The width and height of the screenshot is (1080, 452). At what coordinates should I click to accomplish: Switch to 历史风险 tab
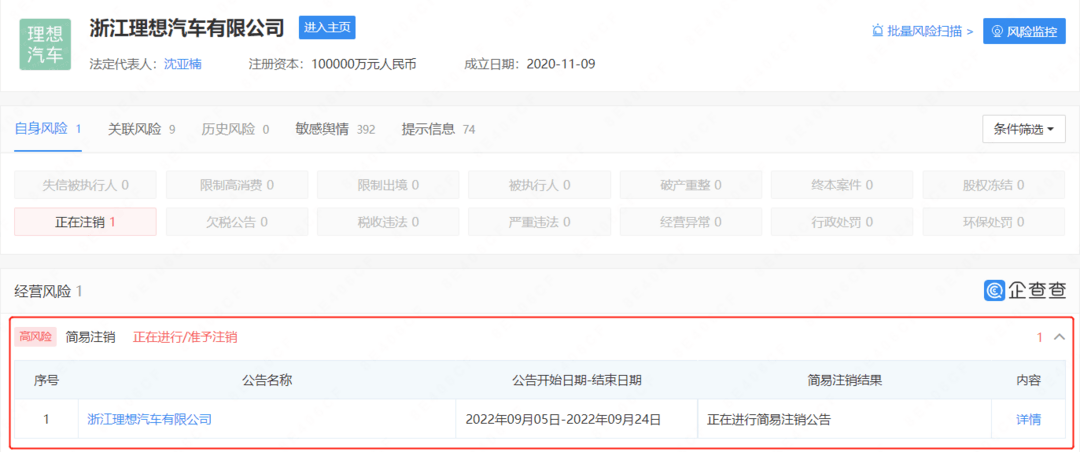point(235,129)
